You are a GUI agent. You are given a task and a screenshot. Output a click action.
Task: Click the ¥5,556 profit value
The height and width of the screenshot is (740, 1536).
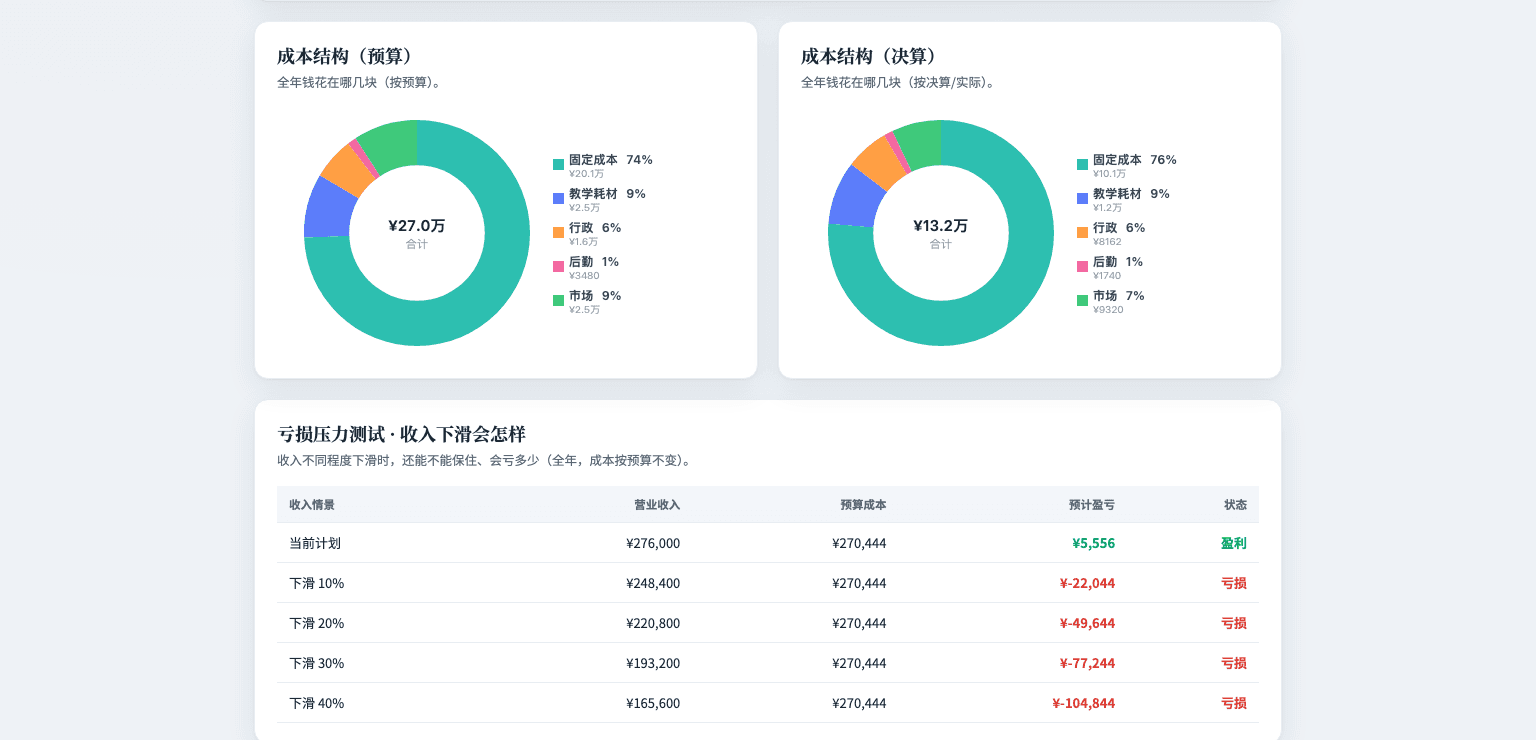[1093, 543]
